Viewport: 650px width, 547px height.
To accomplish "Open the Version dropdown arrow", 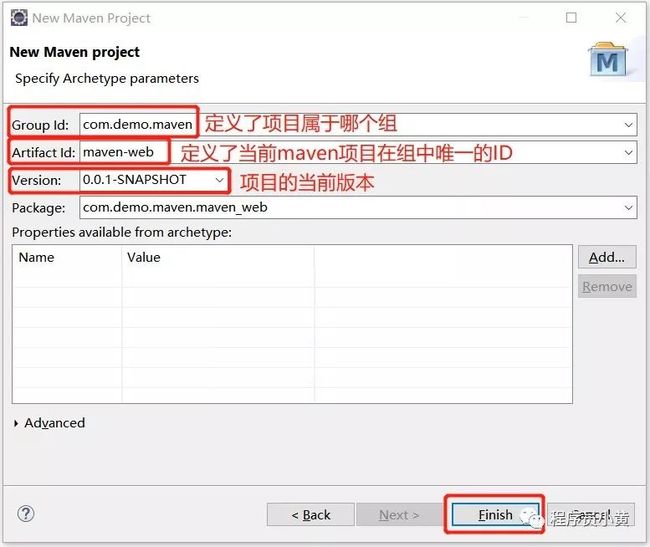I will point(219,180).
